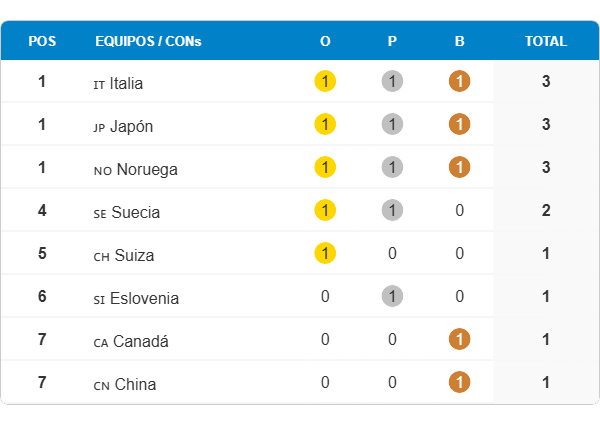Image resolution: width=600 pixels, height=425 pixels.
Task: Open the Eslovenia team link
Action: [x=144, y=298]
